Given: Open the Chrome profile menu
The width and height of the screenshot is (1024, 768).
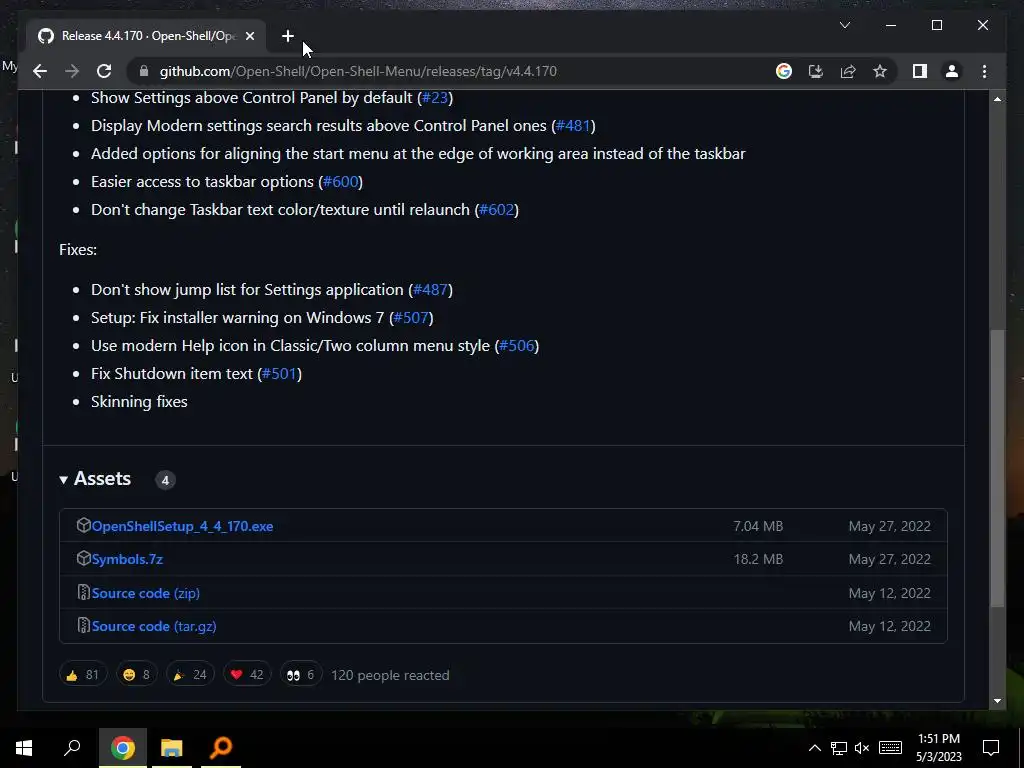Looking at the screenshot, I should pos(952,71).
